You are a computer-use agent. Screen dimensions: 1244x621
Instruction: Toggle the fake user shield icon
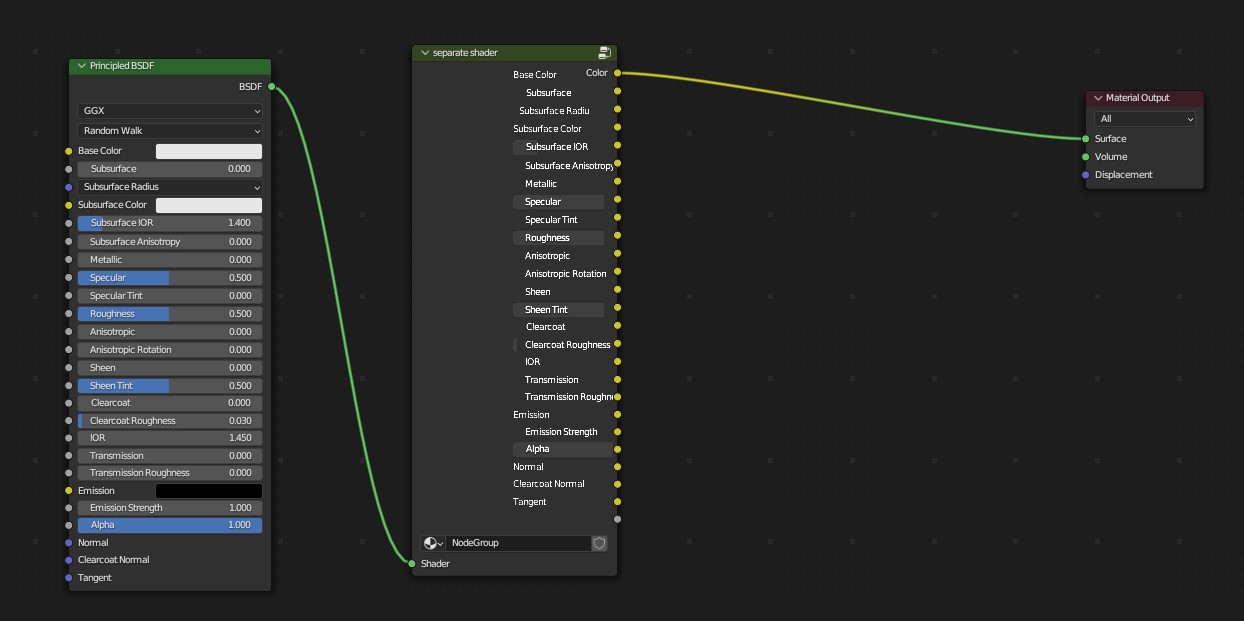tap(599, 543)
